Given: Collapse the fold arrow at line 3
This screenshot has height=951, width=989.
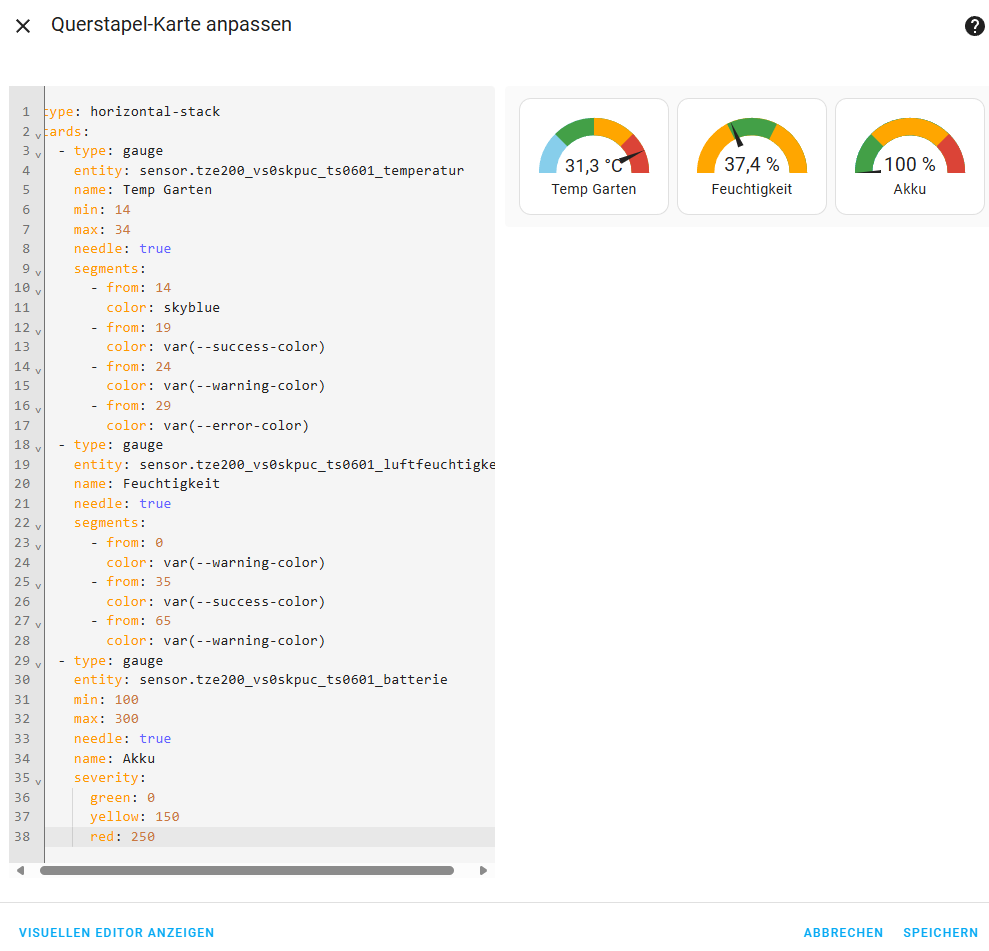Looking at the screenshot, I should click(x=38, y=154).
